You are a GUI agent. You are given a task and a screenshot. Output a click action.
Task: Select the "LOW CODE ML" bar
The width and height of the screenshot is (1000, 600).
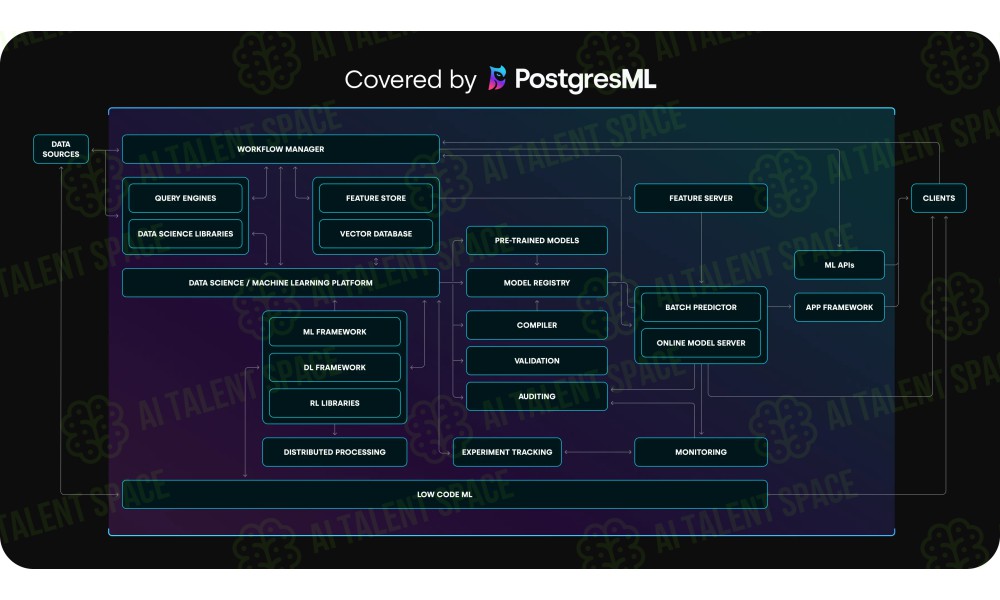pyautogui.click(x=445, y=494)
